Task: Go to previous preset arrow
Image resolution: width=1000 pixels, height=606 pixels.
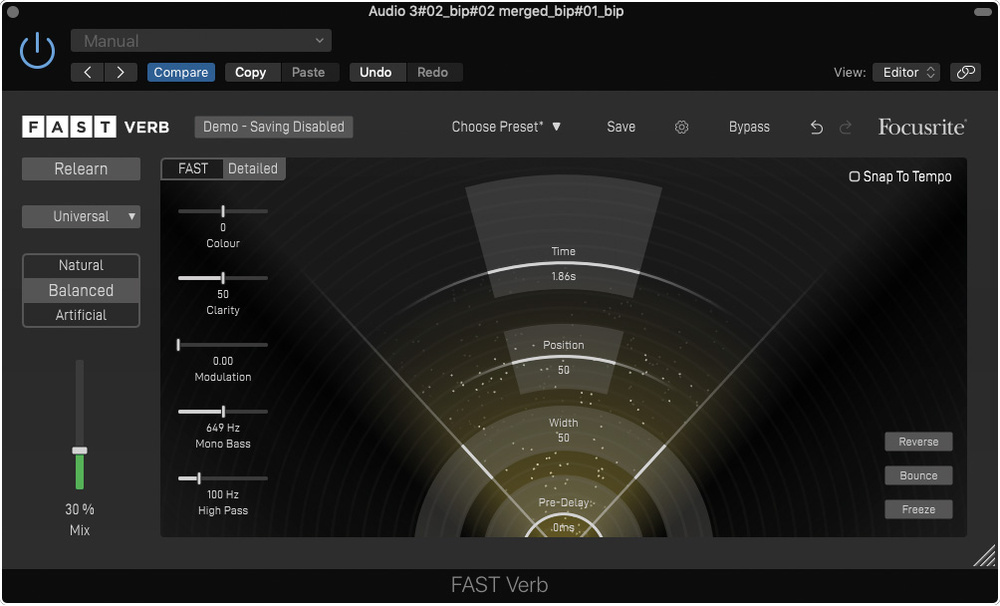Action: (x=87, y=72)
